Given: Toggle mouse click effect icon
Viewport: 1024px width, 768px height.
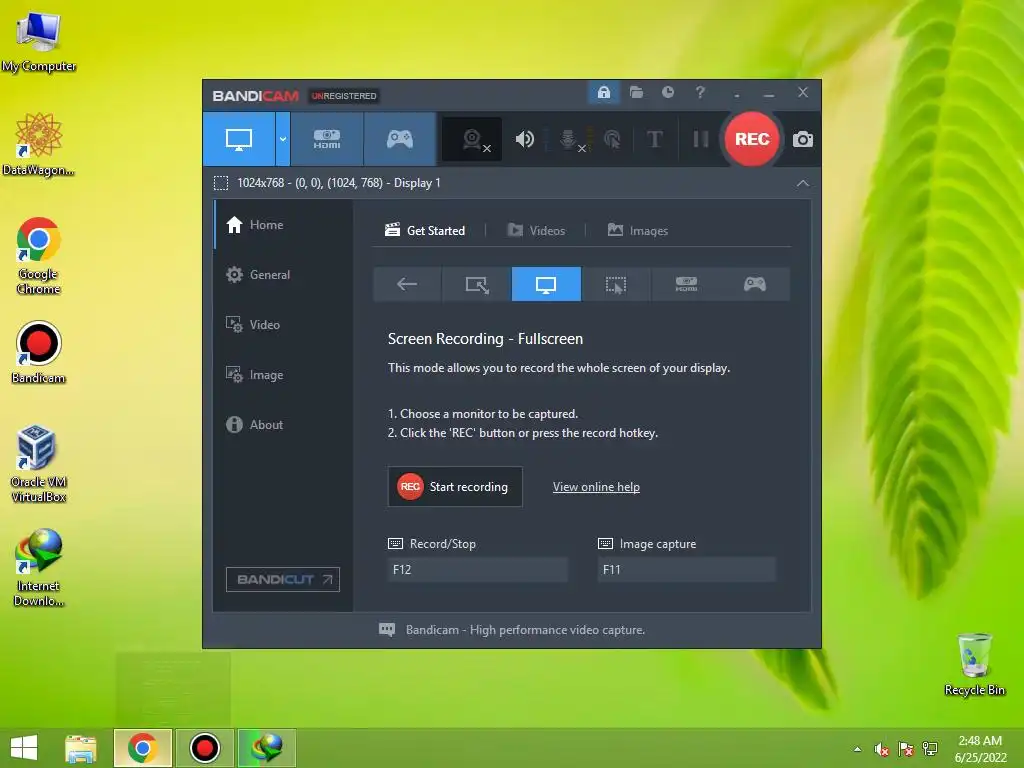Looking at the screenshot, I should click(x=612, y=139).
